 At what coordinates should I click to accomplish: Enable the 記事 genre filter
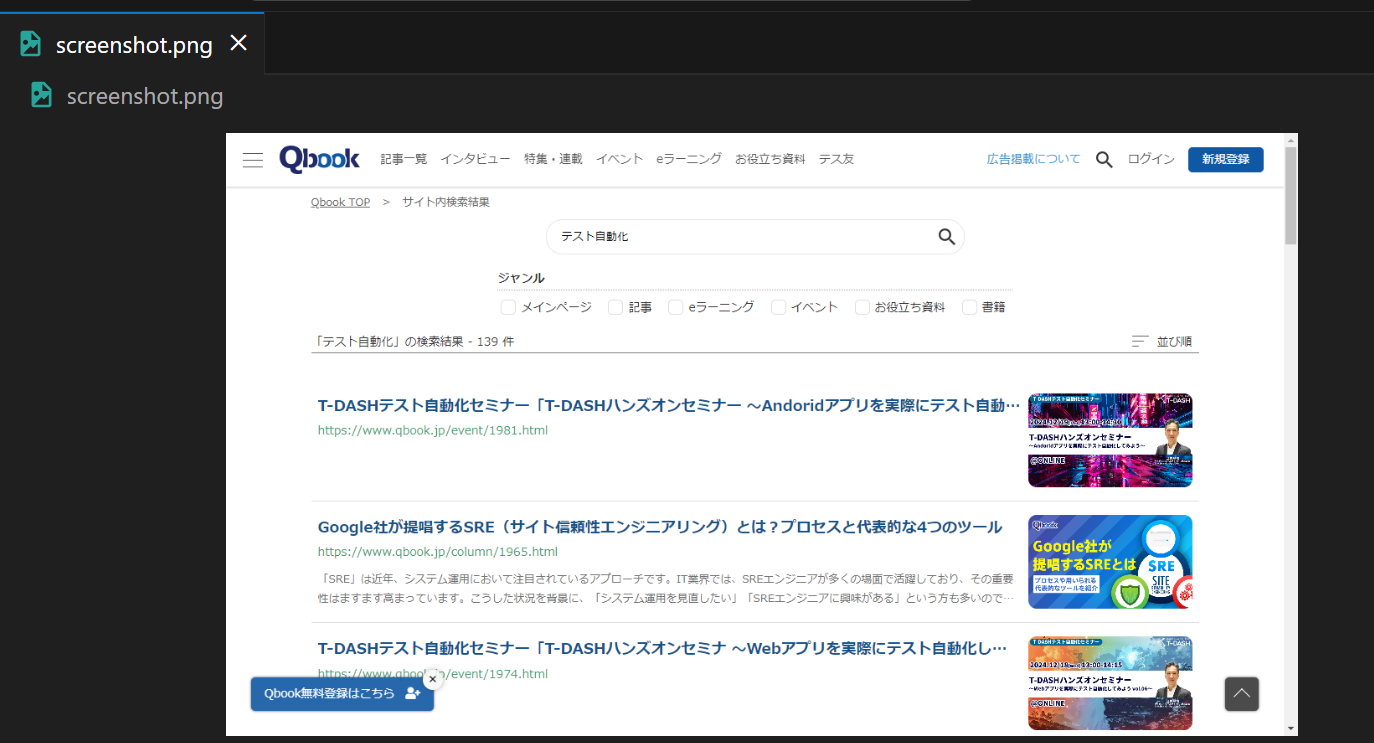[x=615, y=307]
